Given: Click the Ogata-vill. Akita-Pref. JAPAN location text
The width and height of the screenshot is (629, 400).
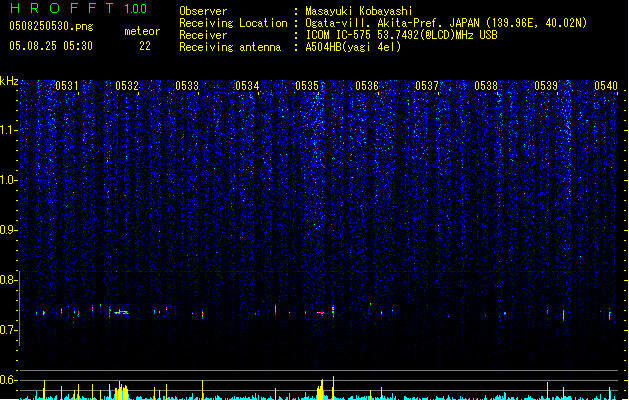Looking at the screenshot, I should point(446,23).
